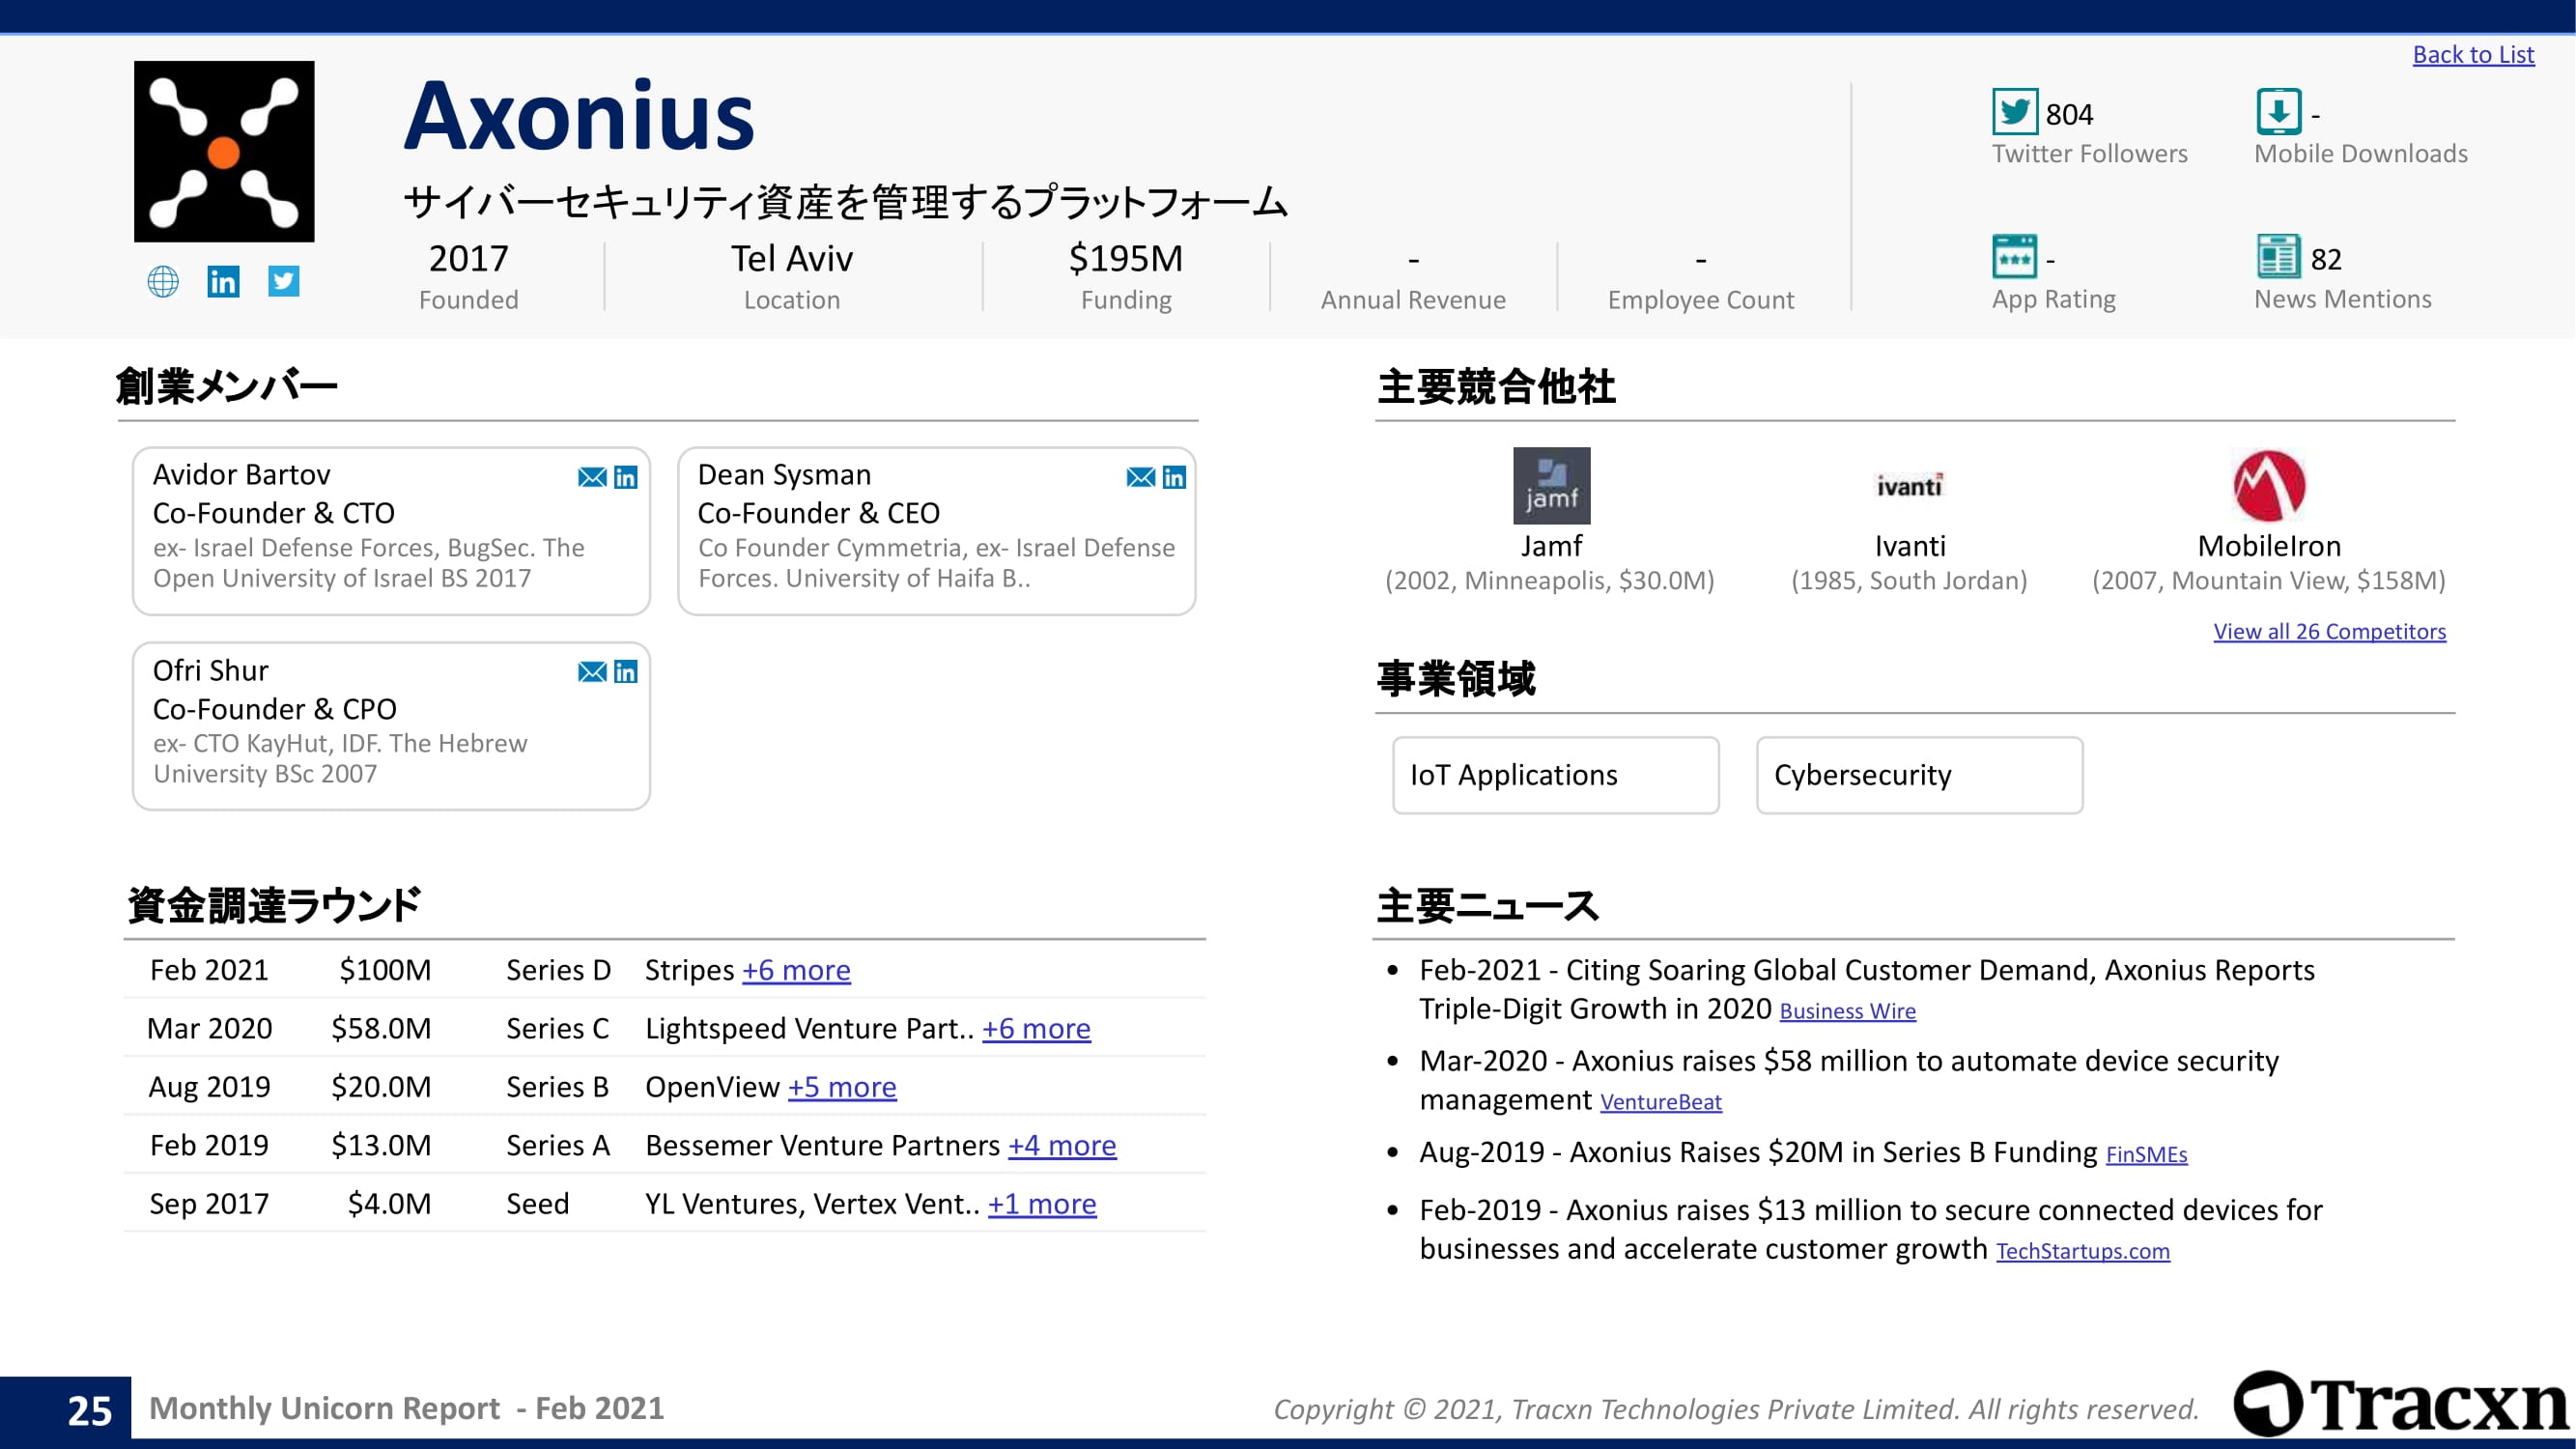This screenshot has width=2576, height=1449.
Task: Open Ofri Shur's LinkedIn profile icon
Action: point(626,672)
